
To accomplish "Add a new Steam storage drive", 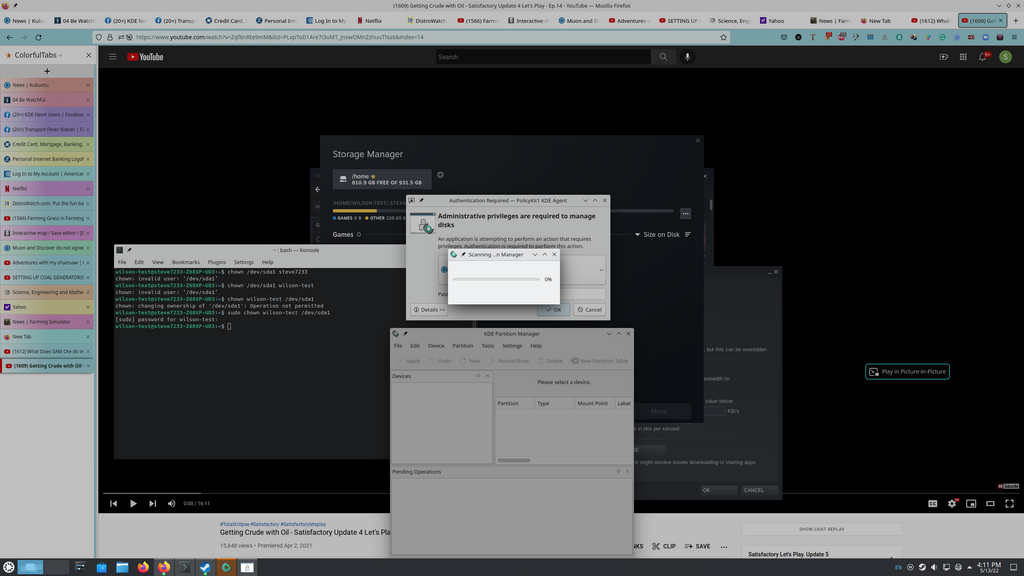I will [x=441, y=175].
